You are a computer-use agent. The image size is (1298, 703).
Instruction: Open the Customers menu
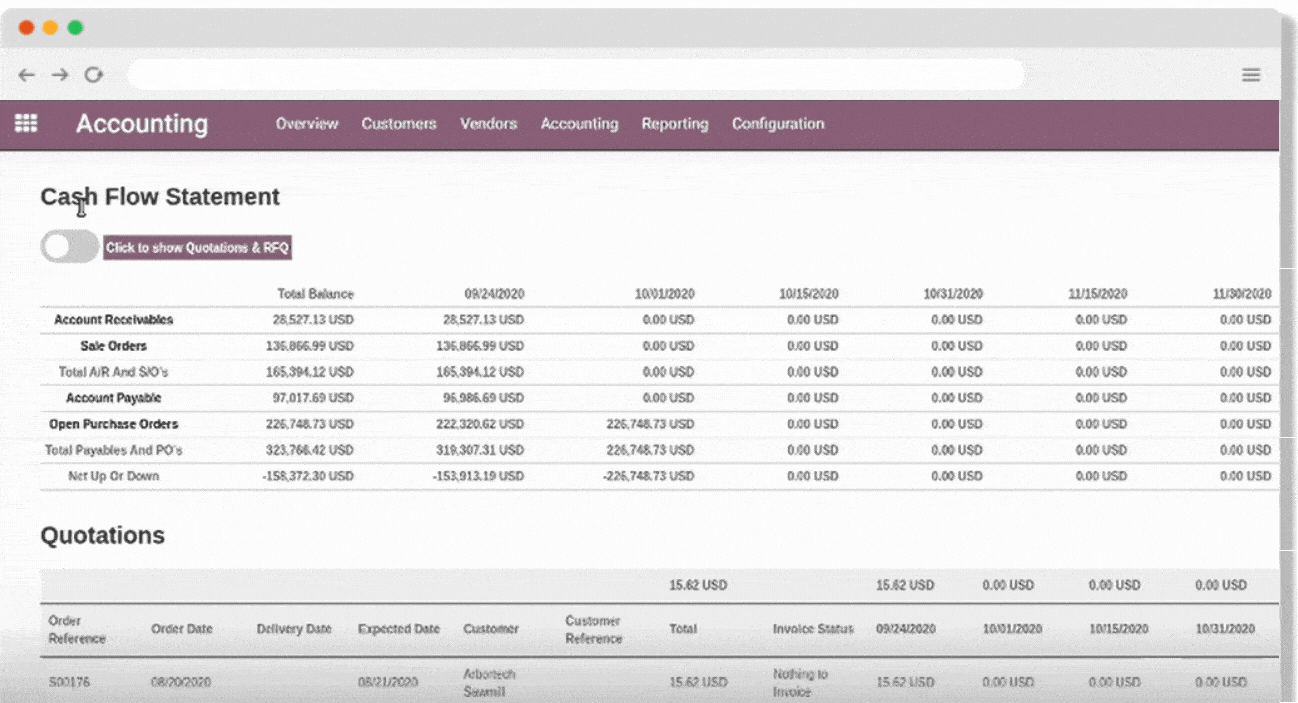398,123
